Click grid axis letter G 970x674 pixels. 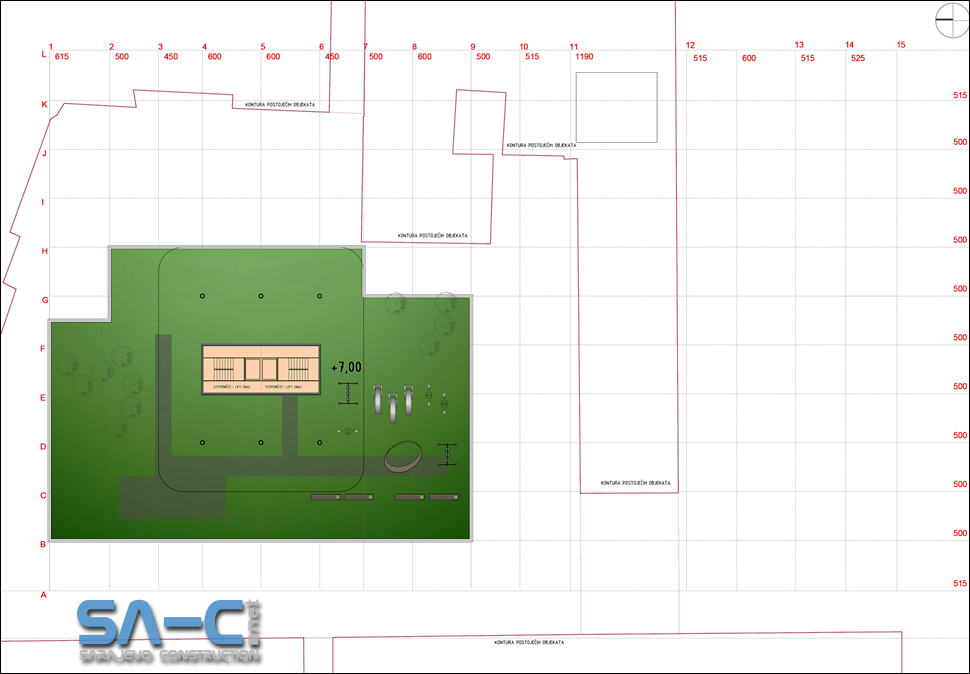(x=45, y=300)
